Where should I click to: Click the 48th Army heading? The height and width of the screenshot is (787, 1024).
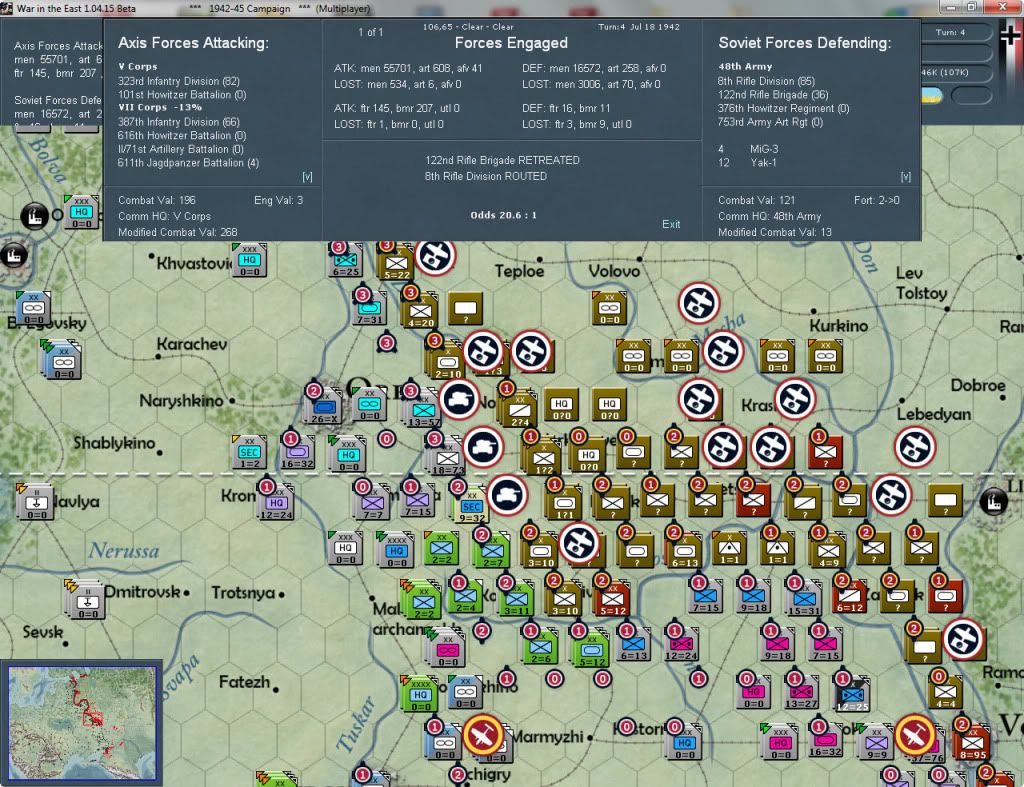745,67
